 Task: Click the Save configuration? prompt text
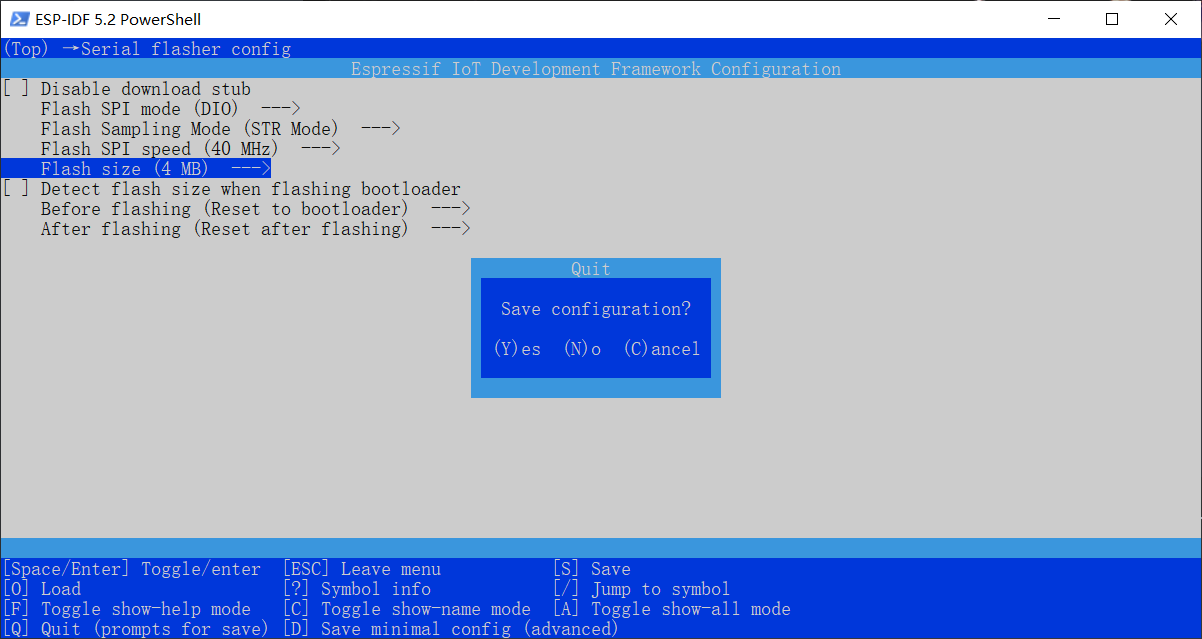point(596,309)
